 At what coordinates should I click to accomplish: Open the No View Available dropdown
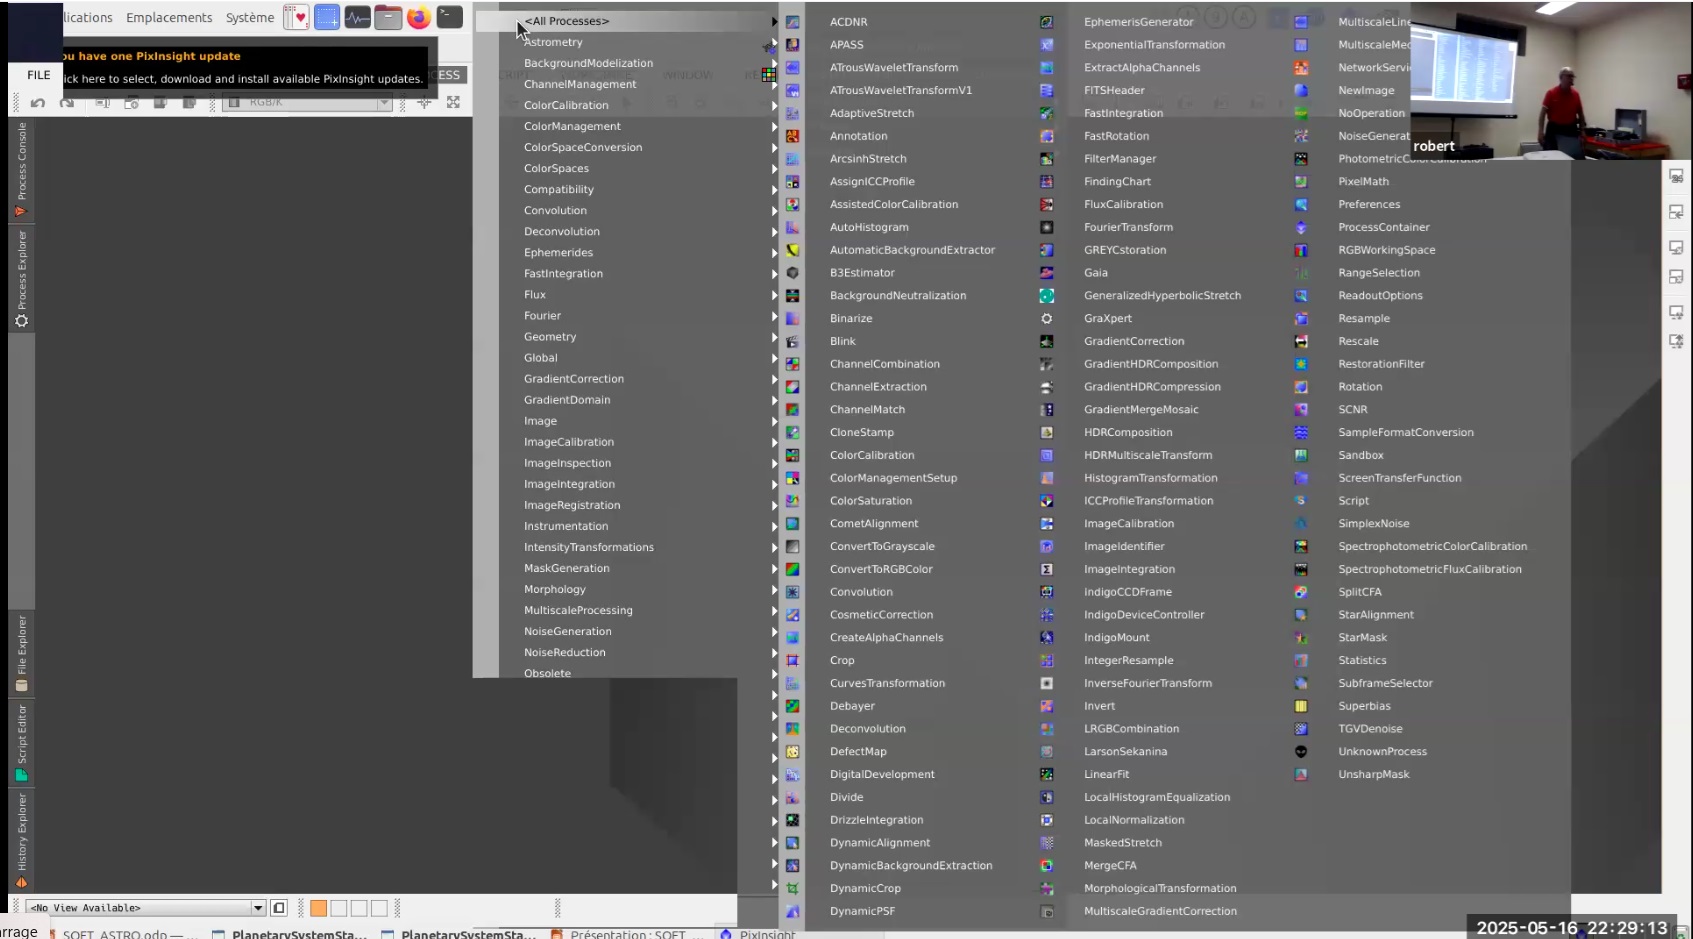(x=146, y=908)
